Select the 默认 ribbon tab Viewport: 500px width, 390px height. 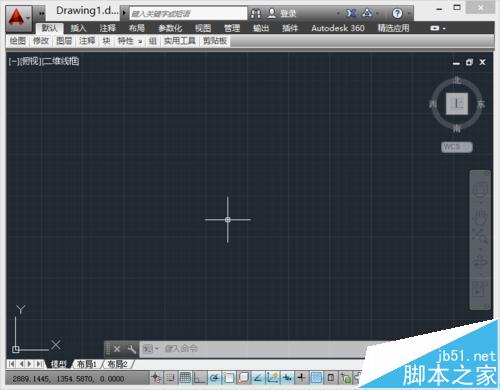(50, 28)
